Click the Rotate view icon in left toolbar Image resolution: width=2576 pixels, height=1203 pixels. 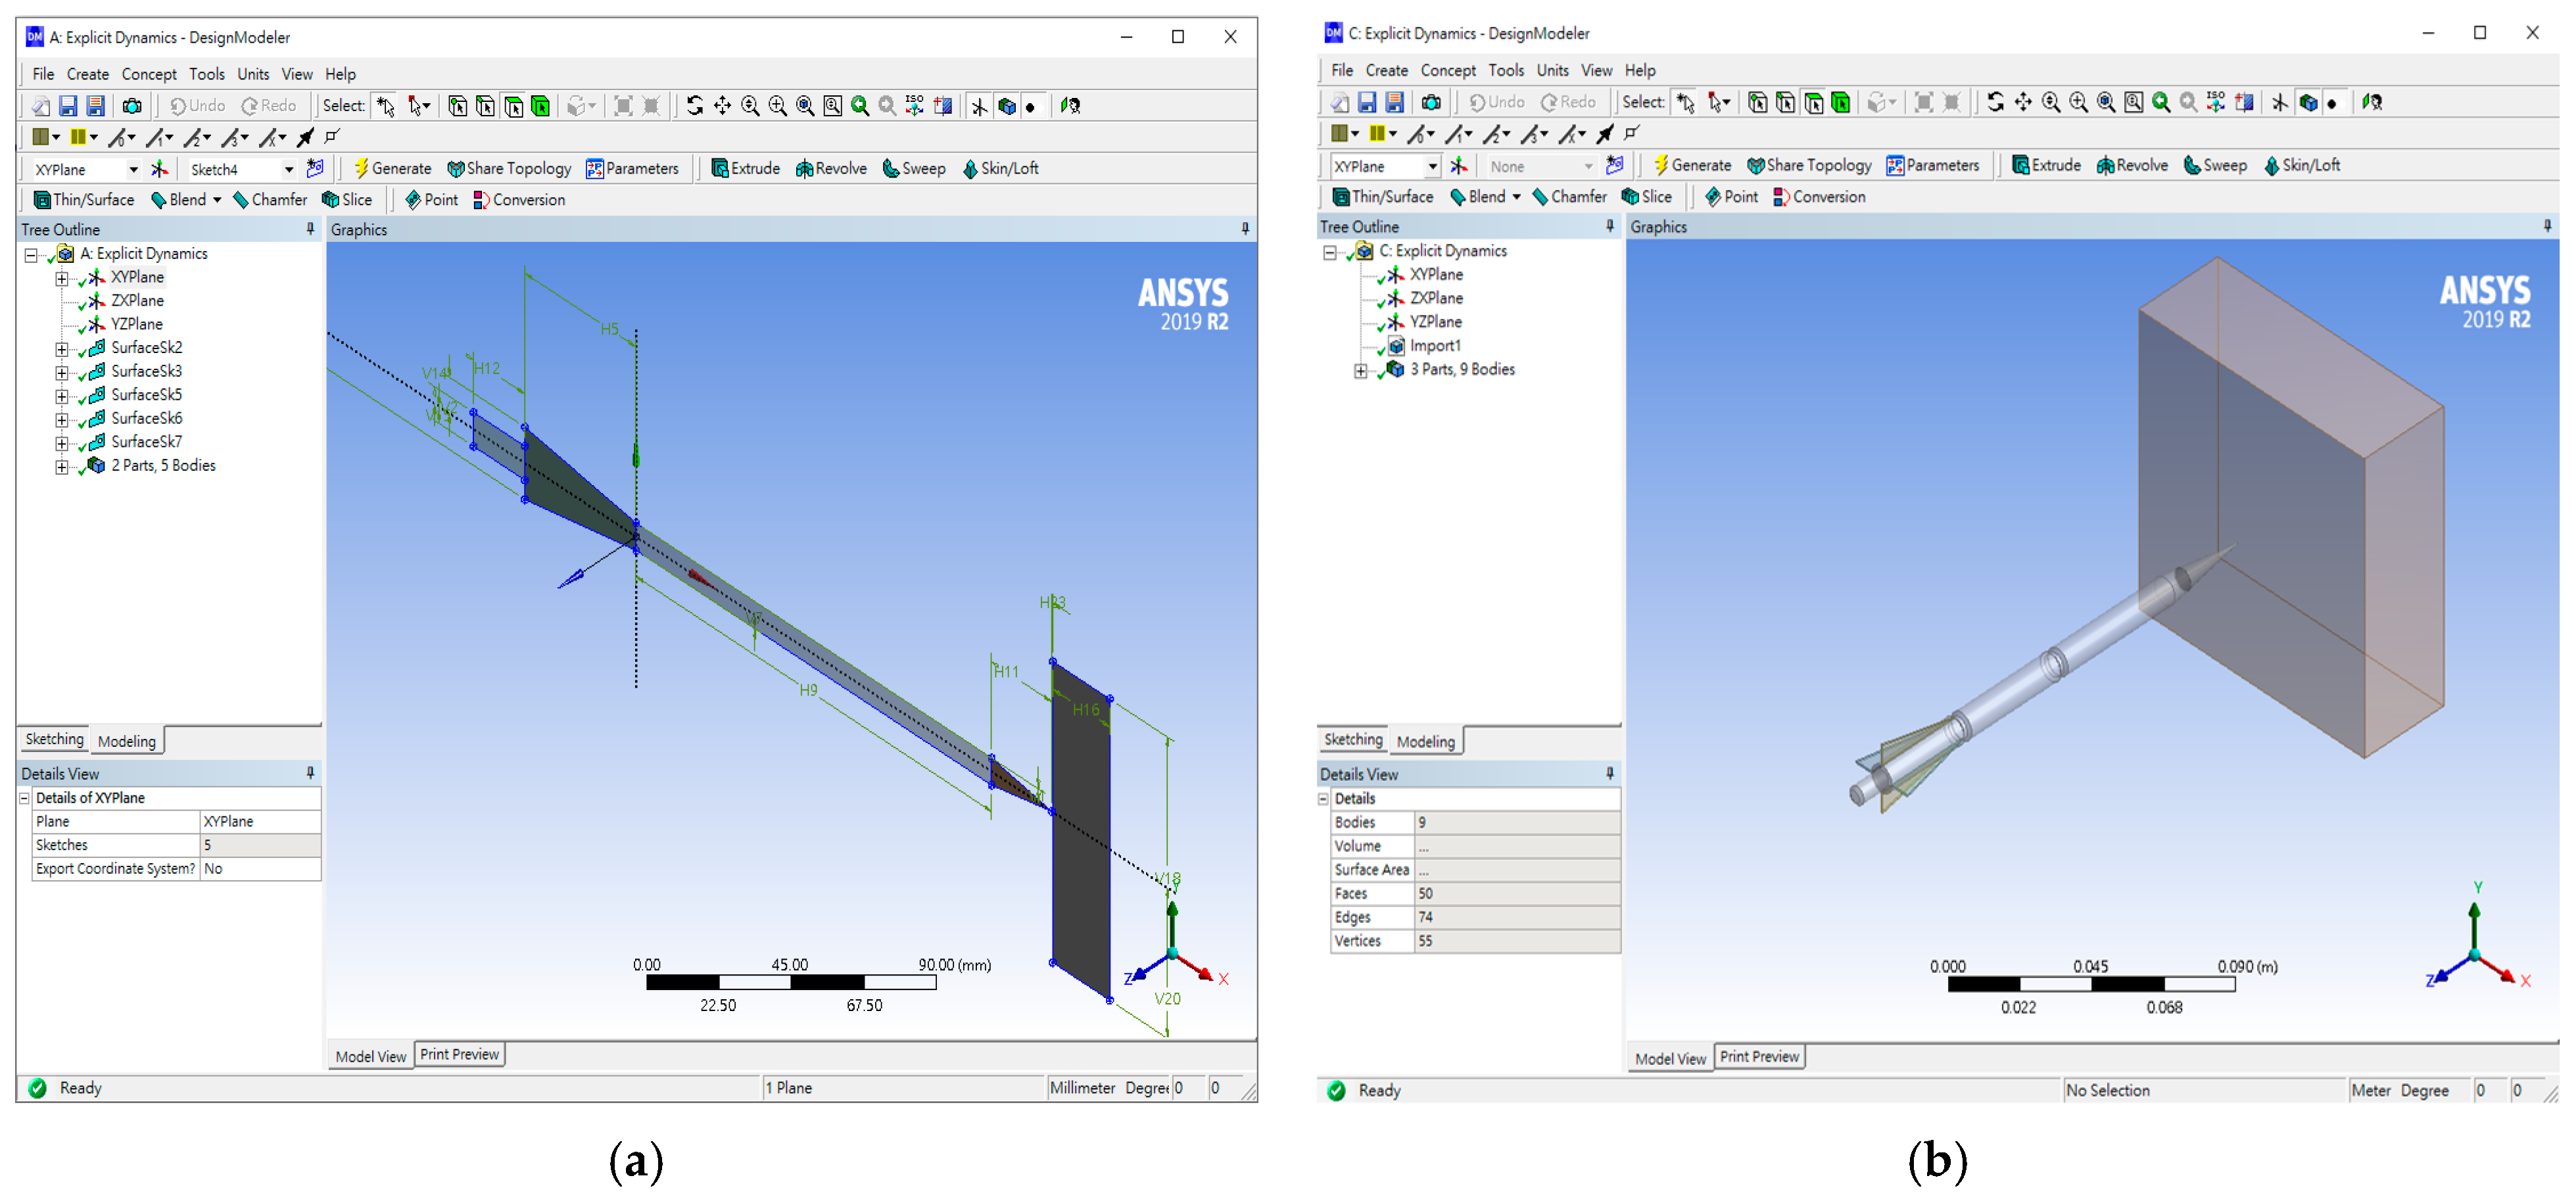pos(694,106)
